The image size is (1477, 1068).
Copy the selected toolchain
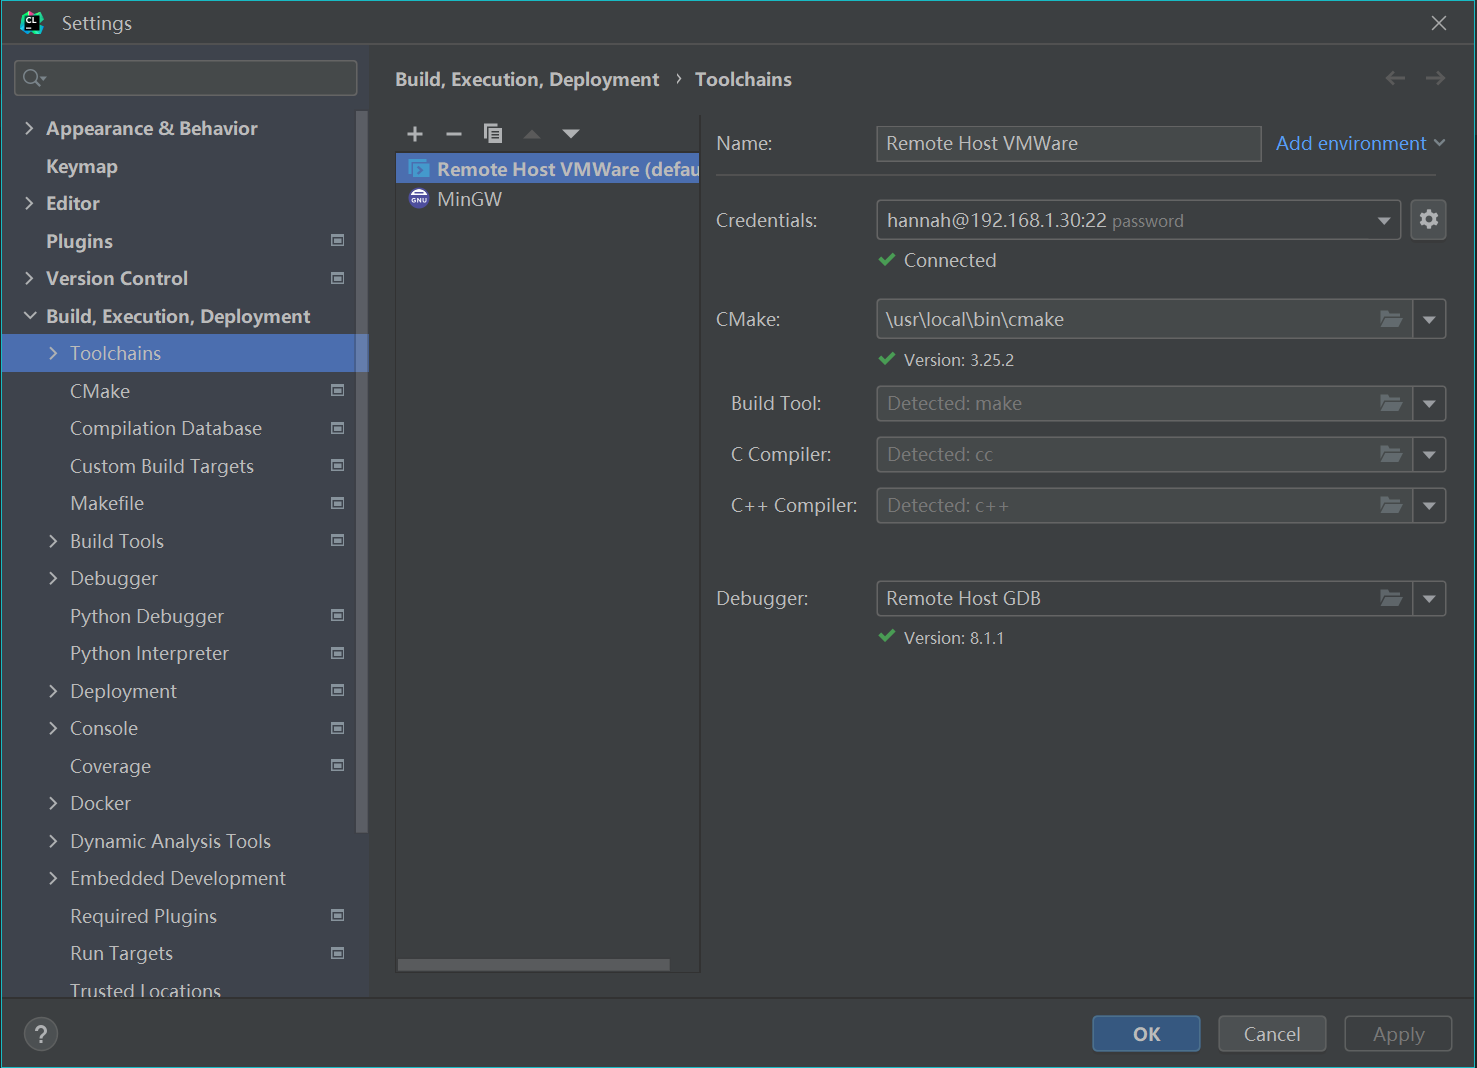[x=493, y=134]
